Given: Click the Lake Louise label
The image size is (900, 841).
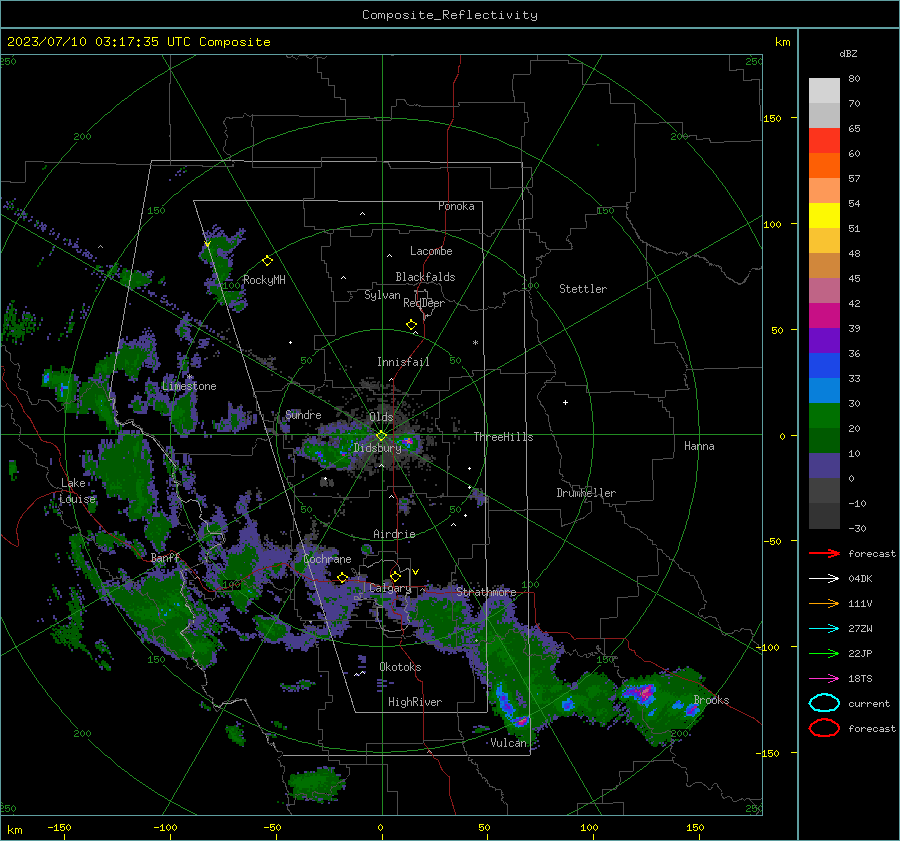Looking at the screenshot, I should click(x=77, y=491).
